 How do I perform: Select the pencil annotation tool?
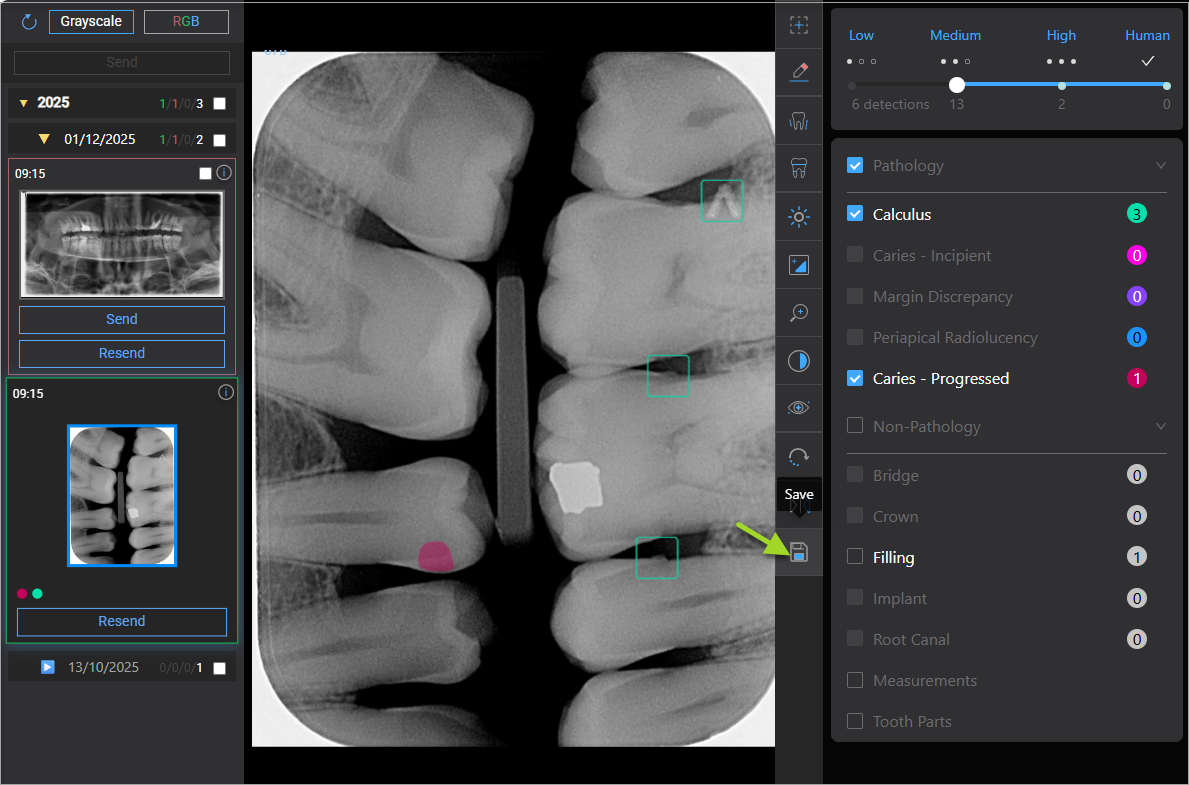798,72
